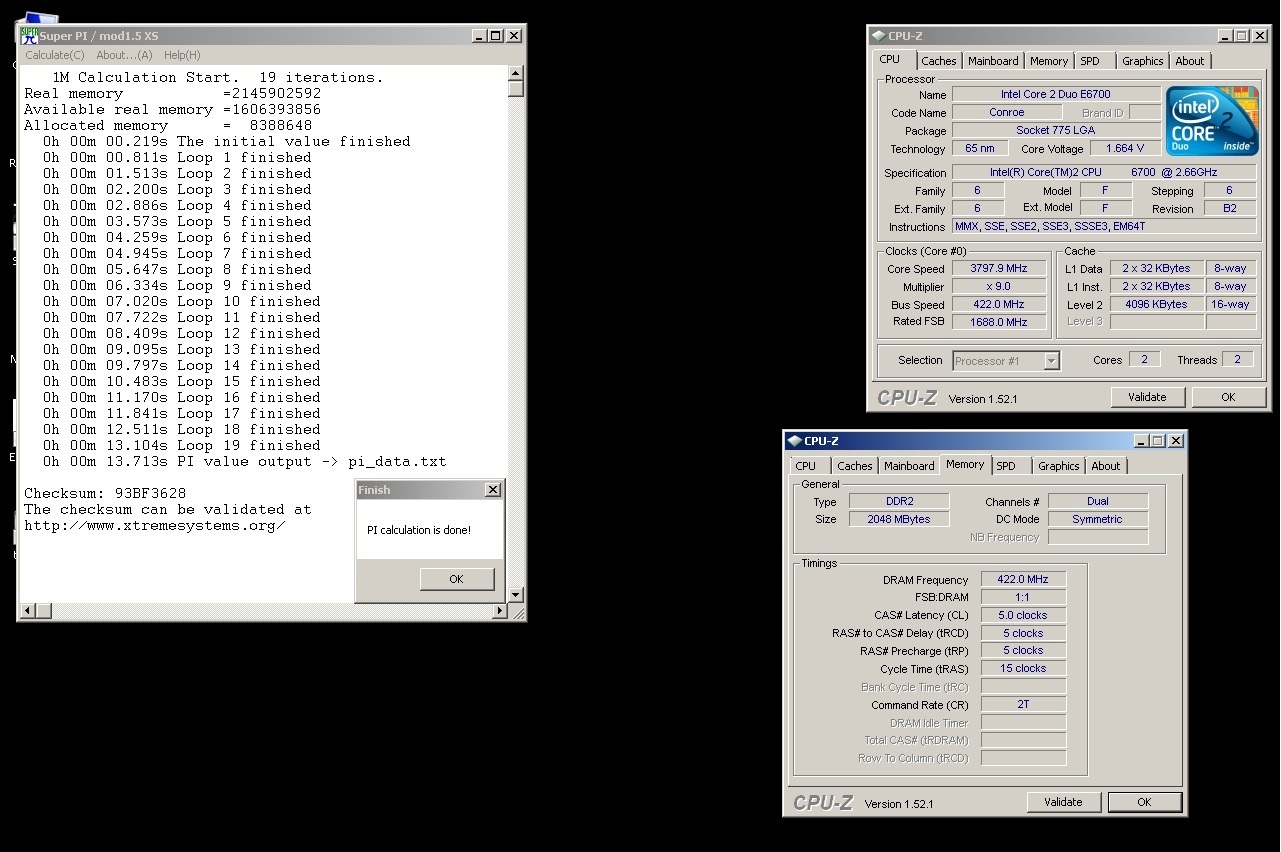Image resolution: width=1281 pixels, height=852 pixels.
Task: Click the Code Name Conroe value
Action: [1007, 112]
